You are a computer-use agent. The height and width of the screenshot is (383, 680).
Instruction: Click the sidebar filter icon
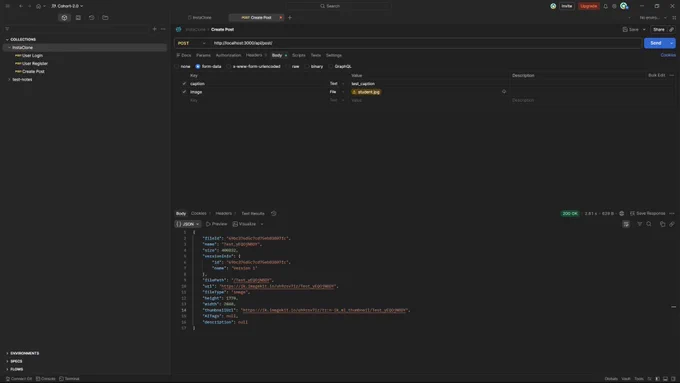pyautogui.click(x=7, y=29)
